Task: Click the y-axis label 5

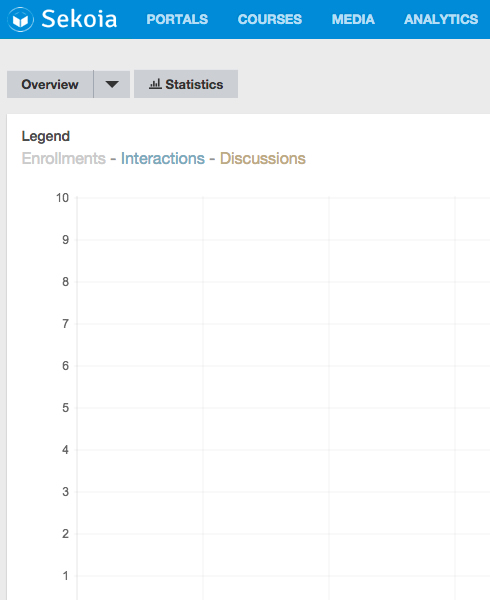Action: (x=65, y=408)
